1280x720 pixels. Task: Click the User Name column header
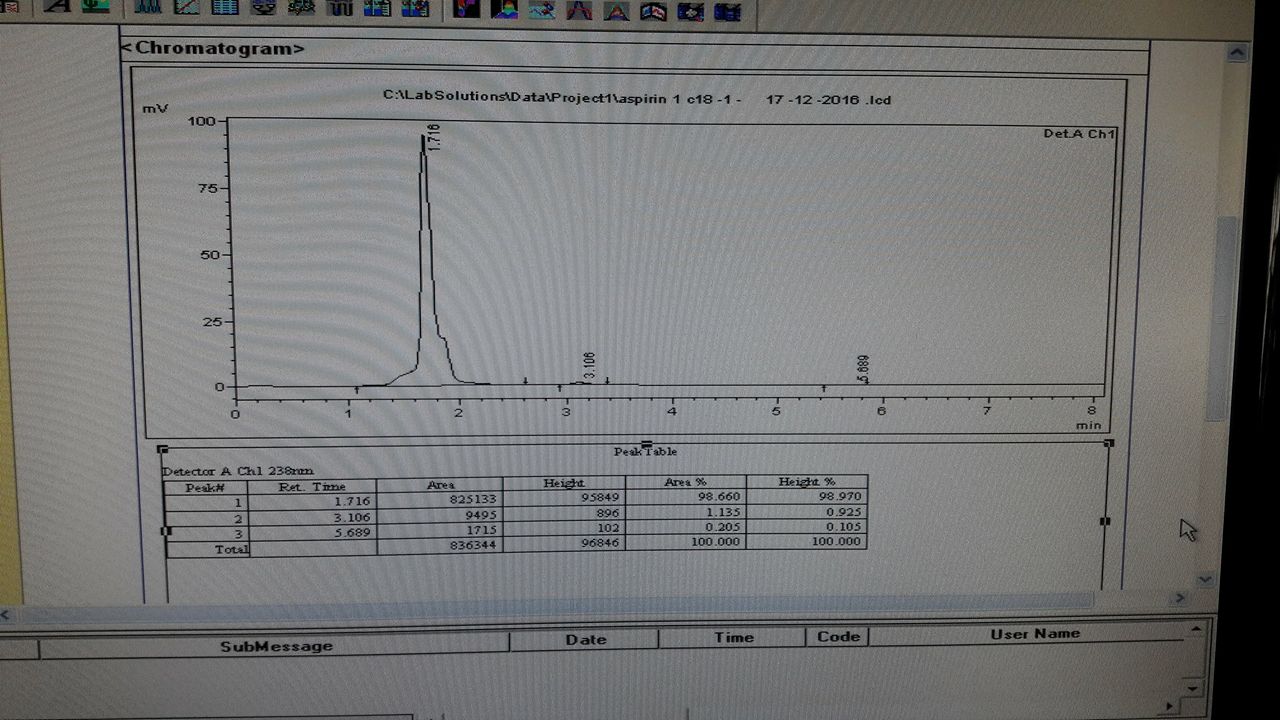click(x=1034, y=634)
